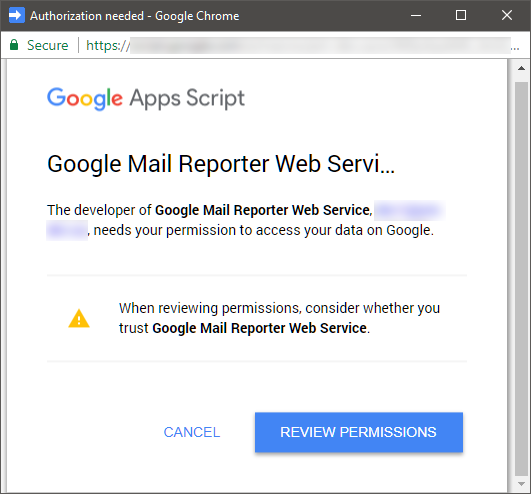Click the Apps Script header text

(187, 99)
